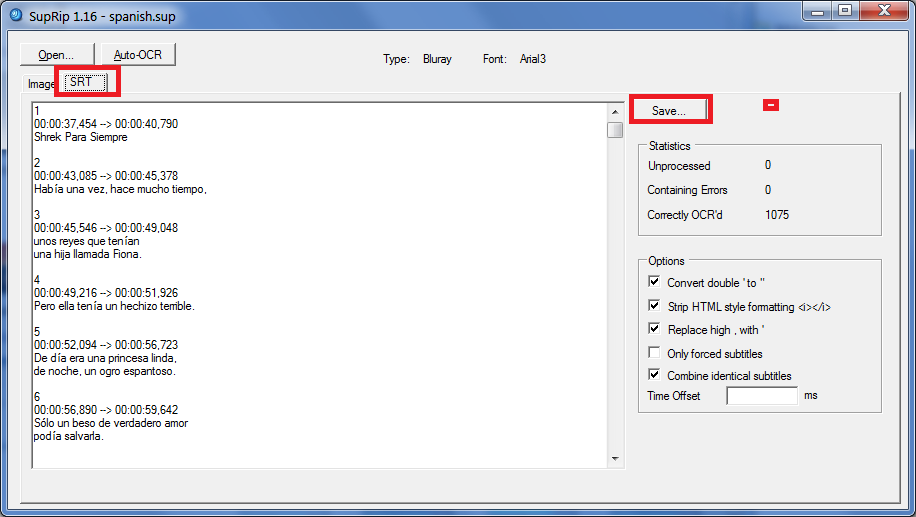Click the line 'Había una vez, hace mucho tiempo,'

pos(120,189)
